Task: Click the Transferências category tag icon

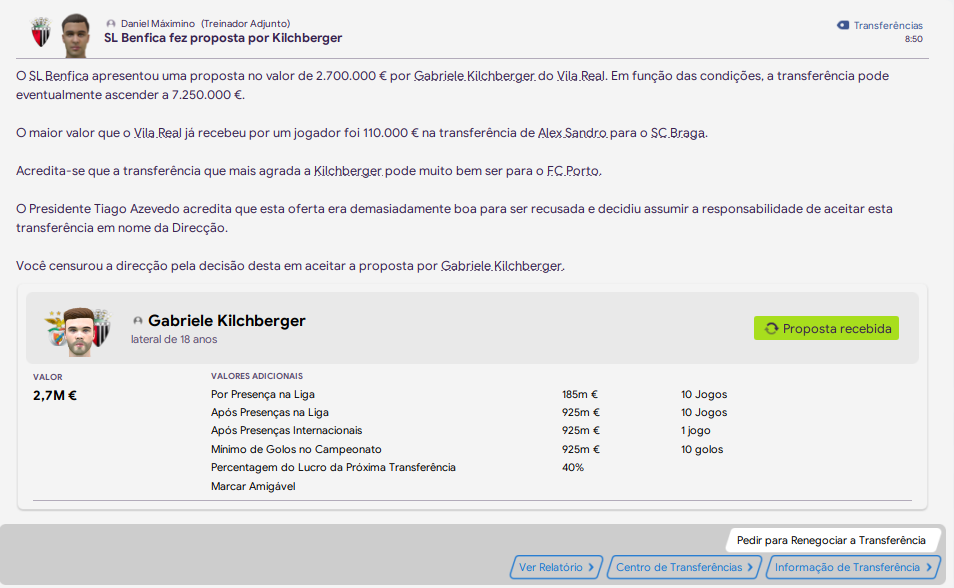Action: (843, 25)
